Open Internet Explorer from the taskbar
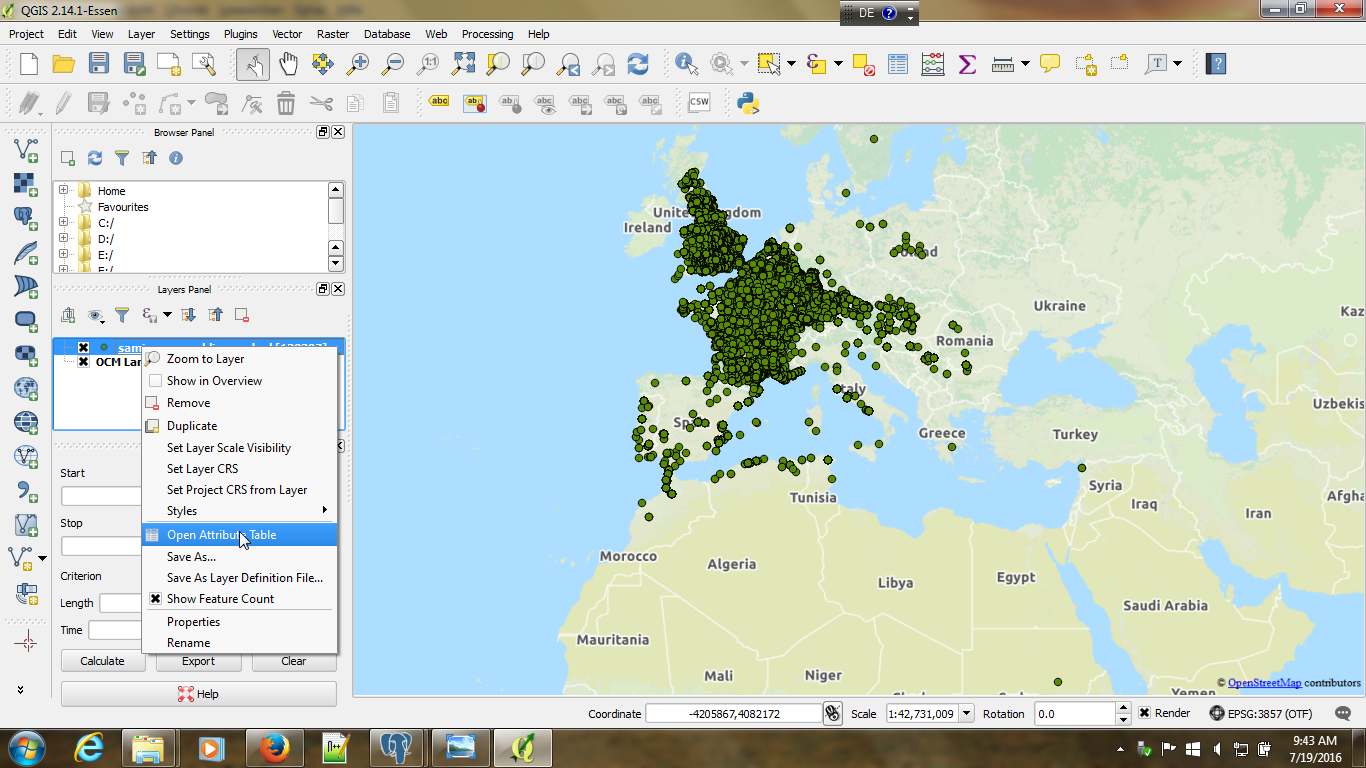The width and height of the screenshot is (1366, 768). click(x=88, y=748)
